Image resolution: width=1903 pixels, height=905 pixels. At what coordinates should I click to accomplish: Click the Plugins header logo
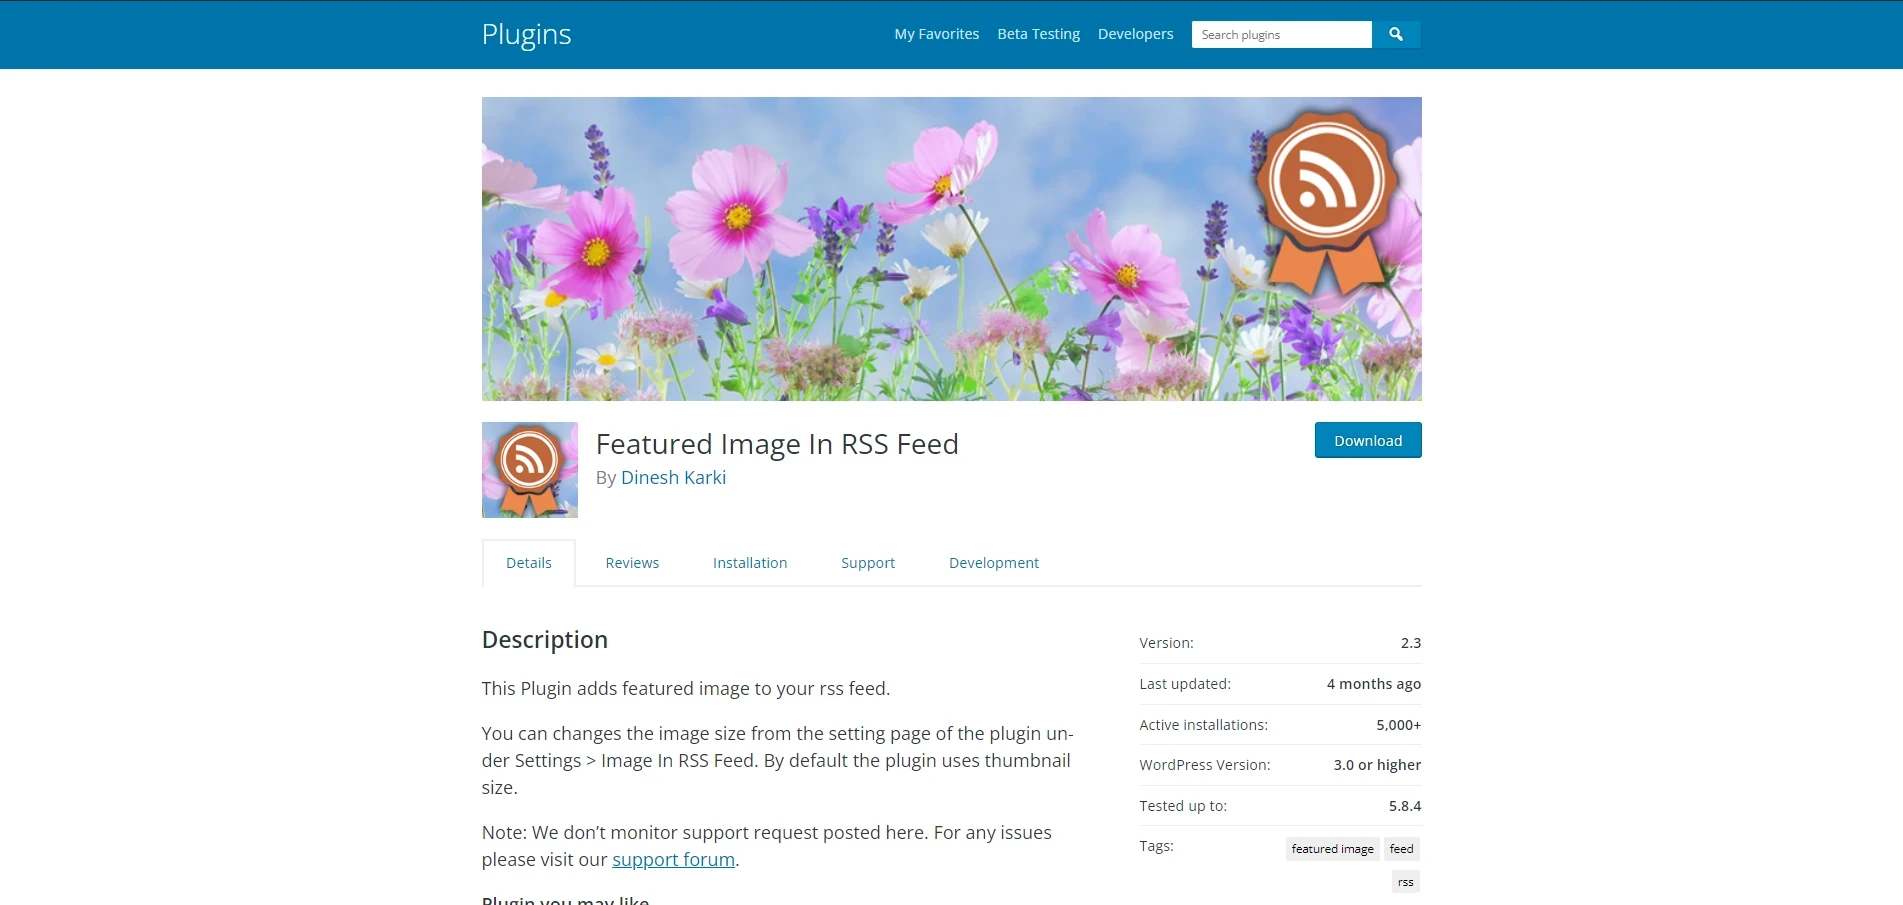point(526,34)
